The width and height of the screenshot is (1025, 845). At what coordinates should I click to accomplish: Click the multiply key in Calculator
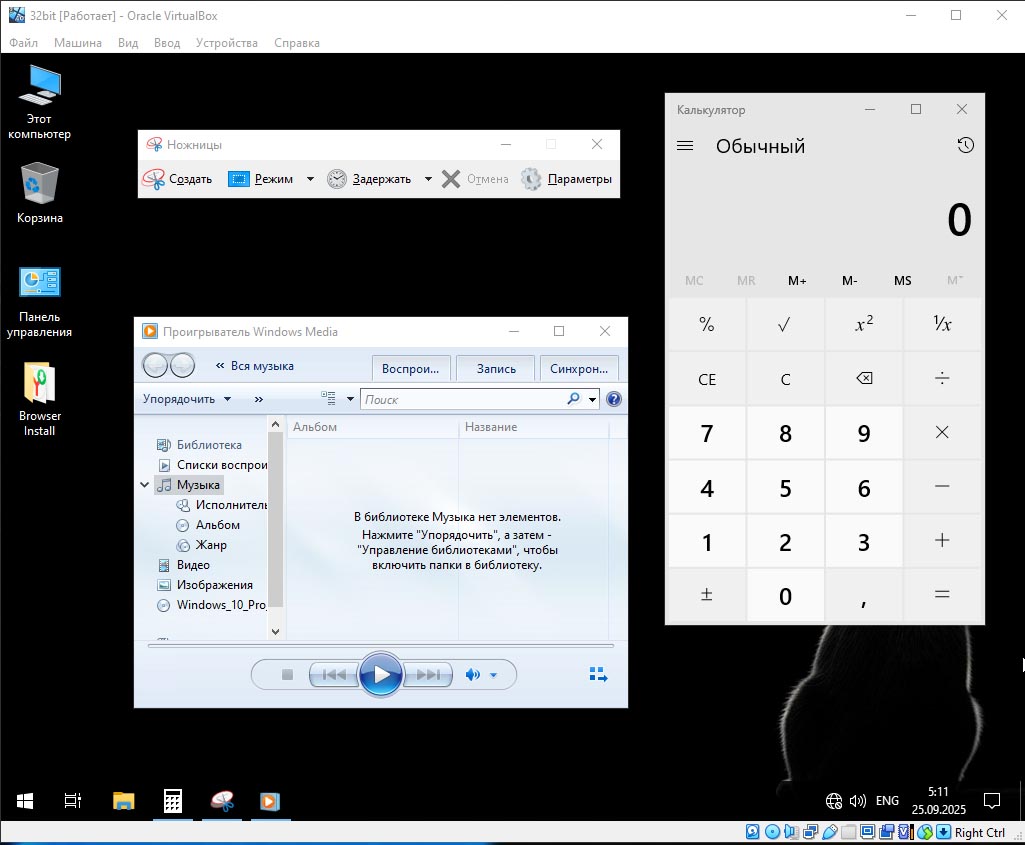[942, 433]
